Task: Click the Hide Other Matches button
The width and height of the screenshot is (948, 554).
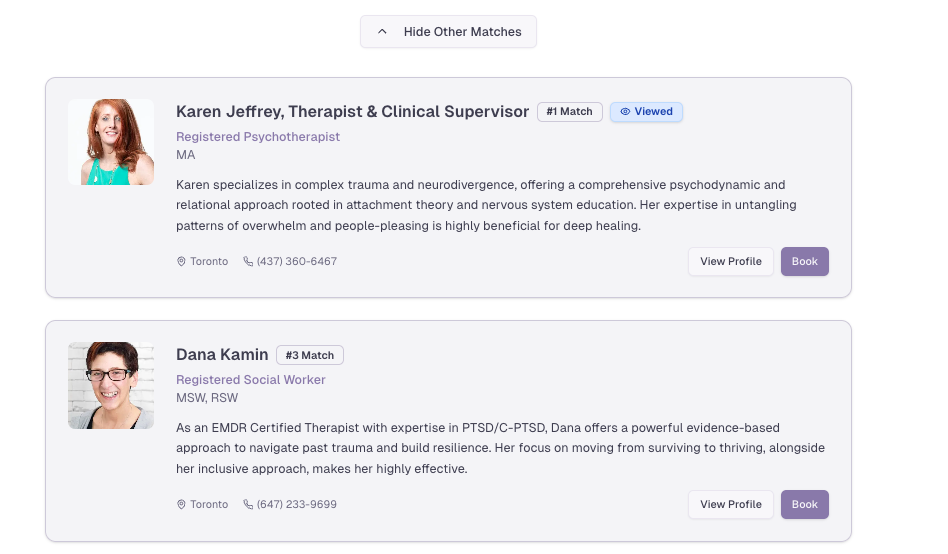Action: pos(448,32)
